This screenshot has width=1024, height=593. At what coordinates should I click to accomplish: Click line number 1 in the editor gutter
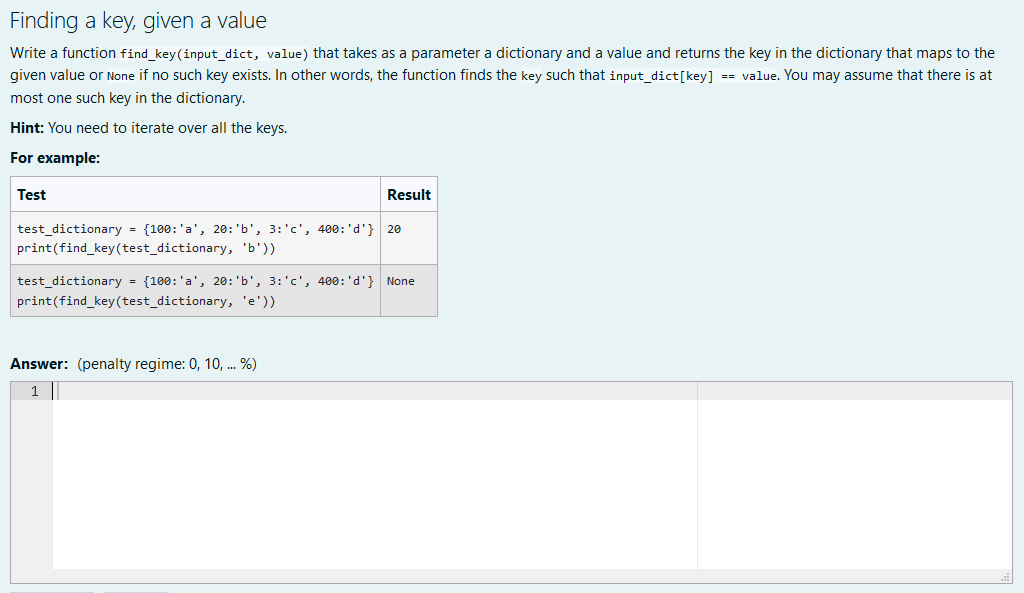33,391
